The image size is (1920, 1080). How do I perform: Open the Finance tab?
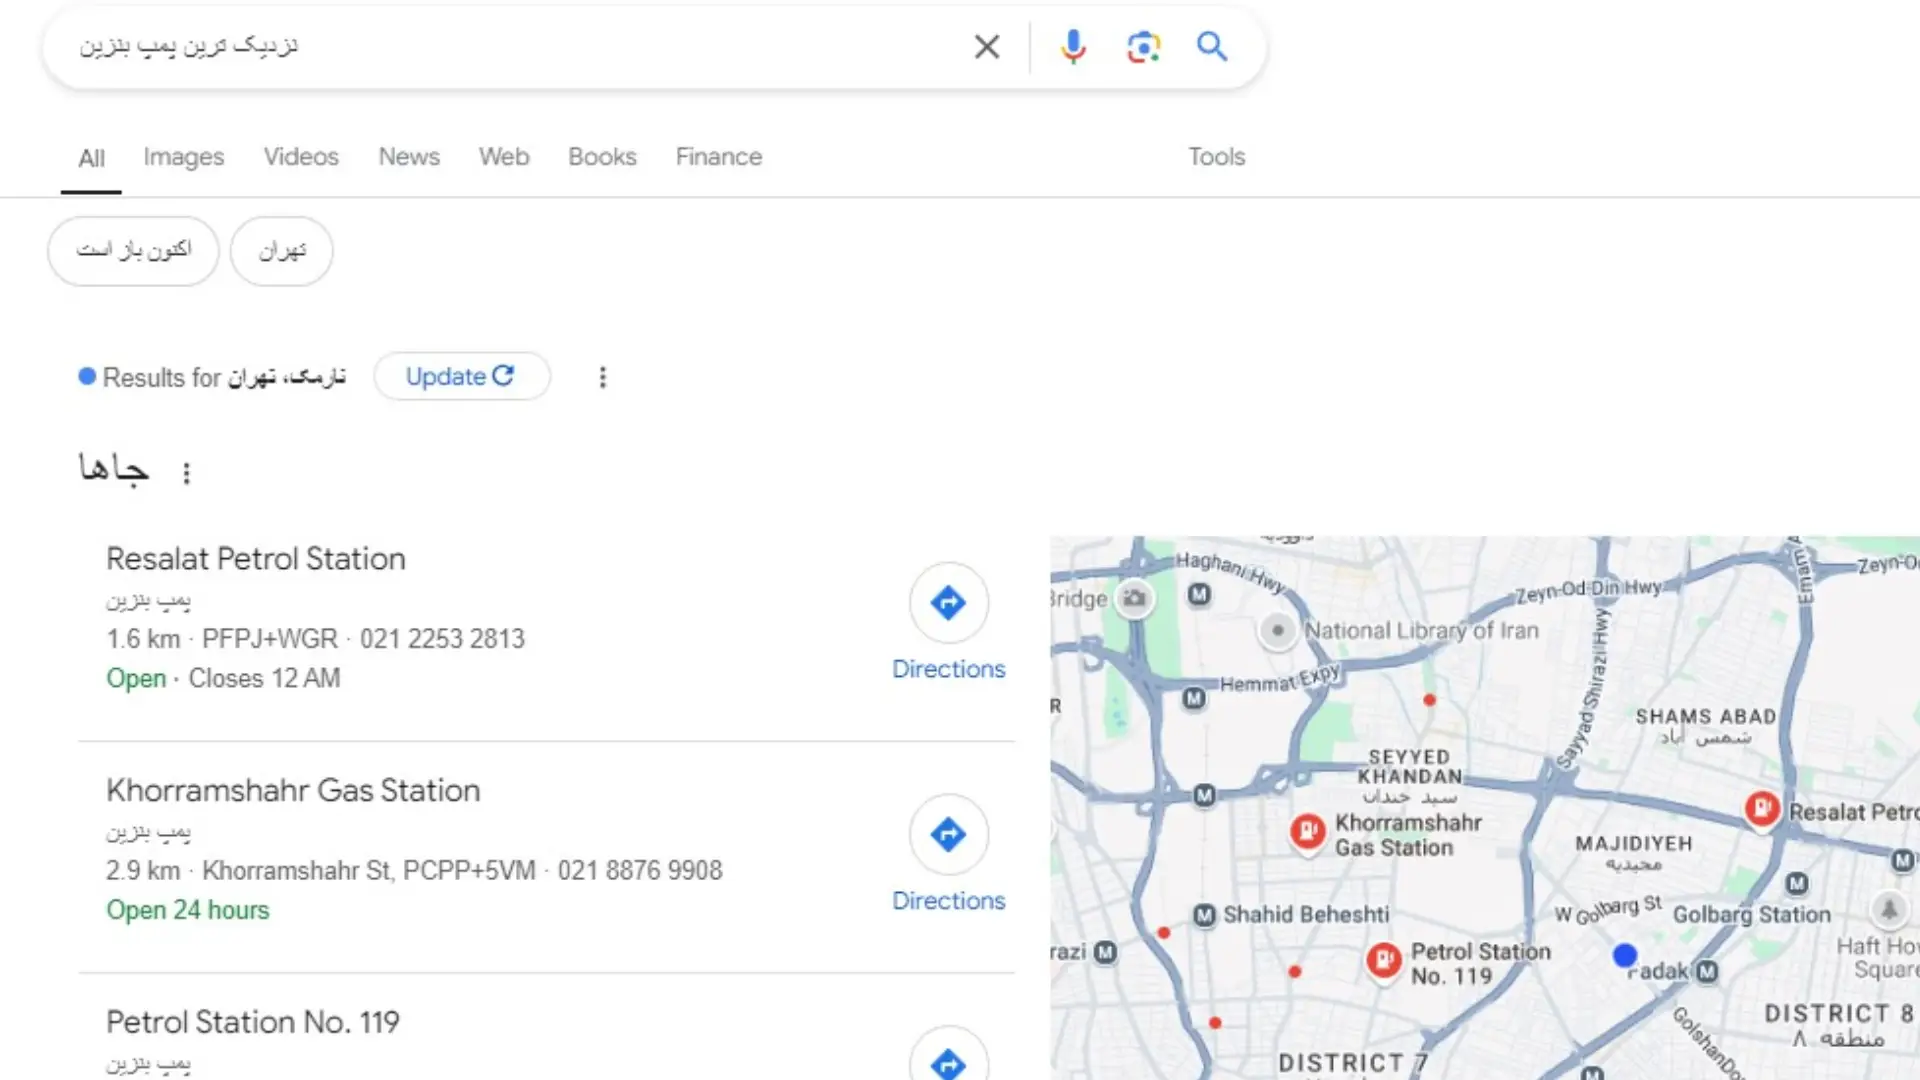click(x=719, y=157)
